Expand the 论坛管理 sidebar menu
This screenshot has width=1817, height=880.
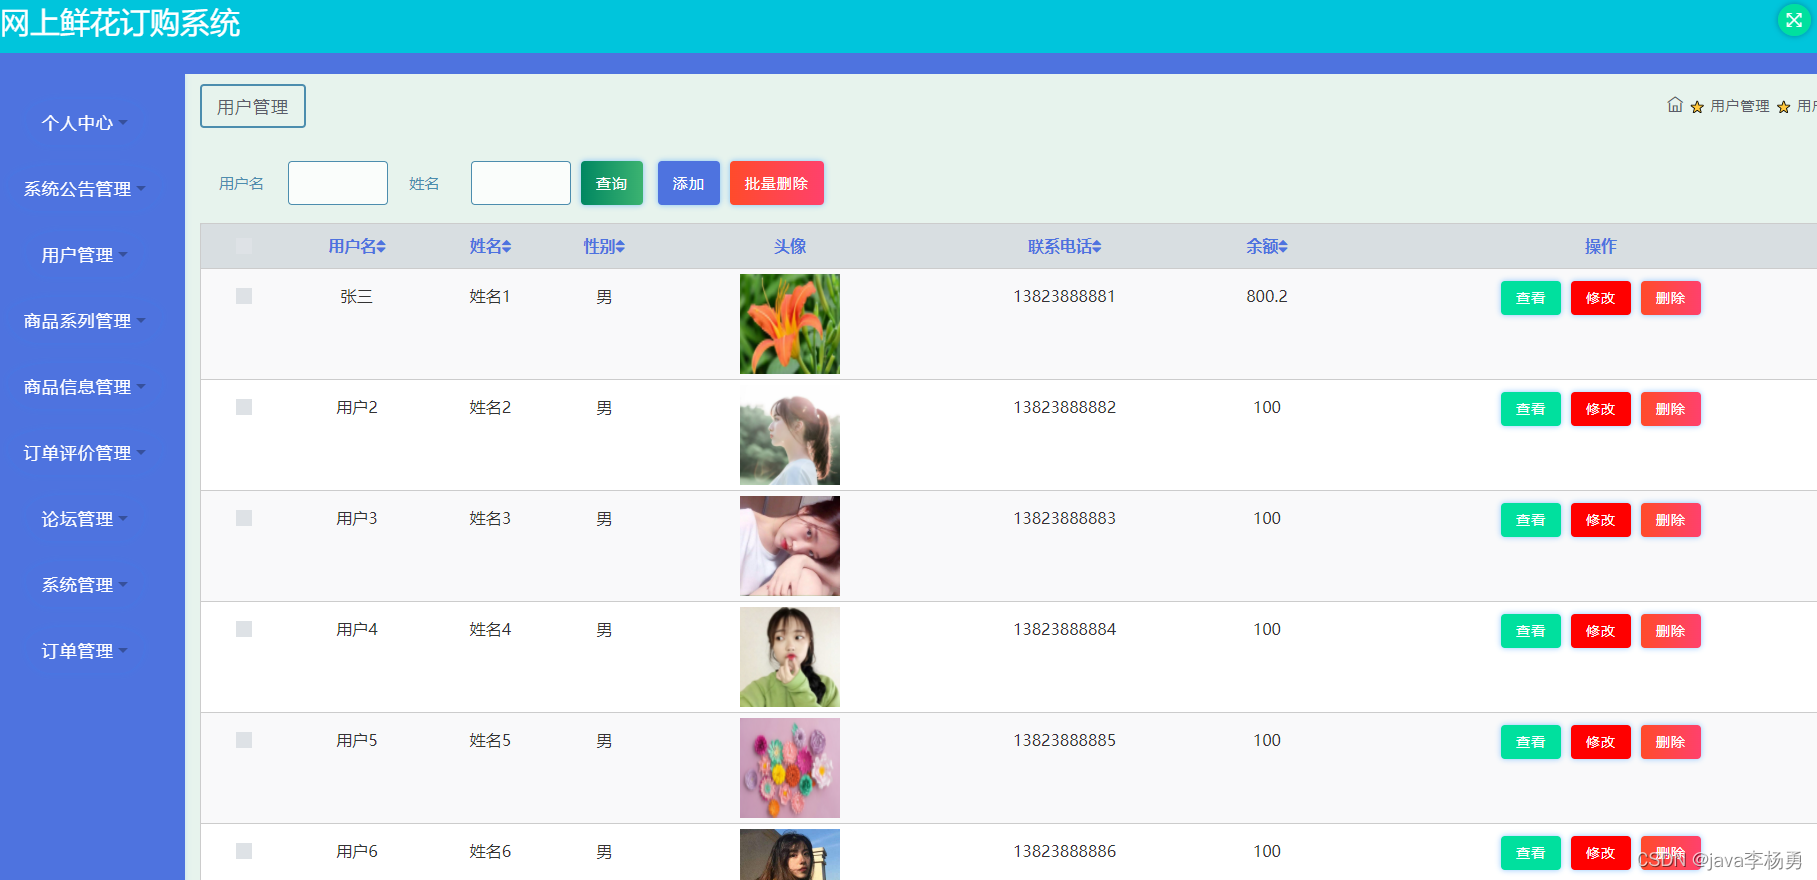click(85, 519)
